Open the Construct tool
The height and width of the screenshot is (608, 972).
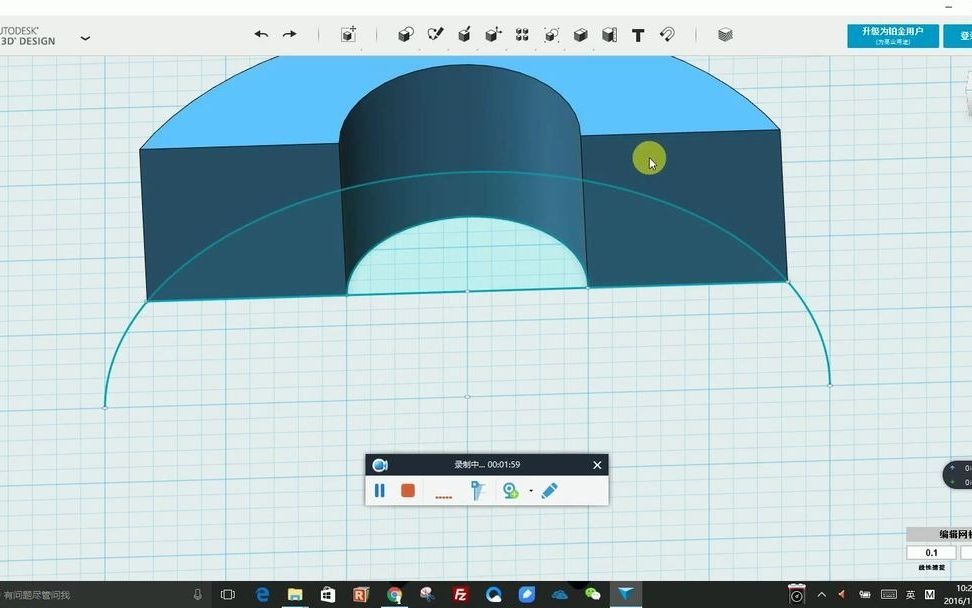coord(464,34)
